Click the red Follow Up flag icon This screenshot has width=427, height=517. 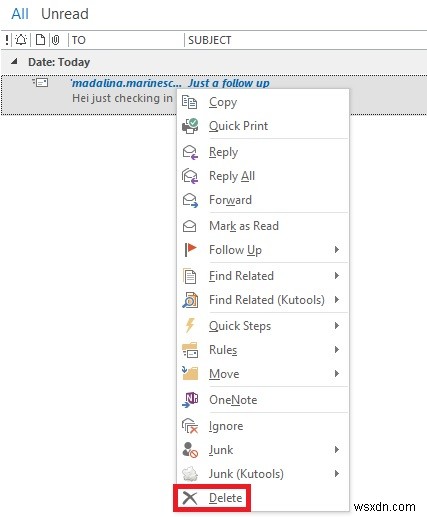[190, 250]
